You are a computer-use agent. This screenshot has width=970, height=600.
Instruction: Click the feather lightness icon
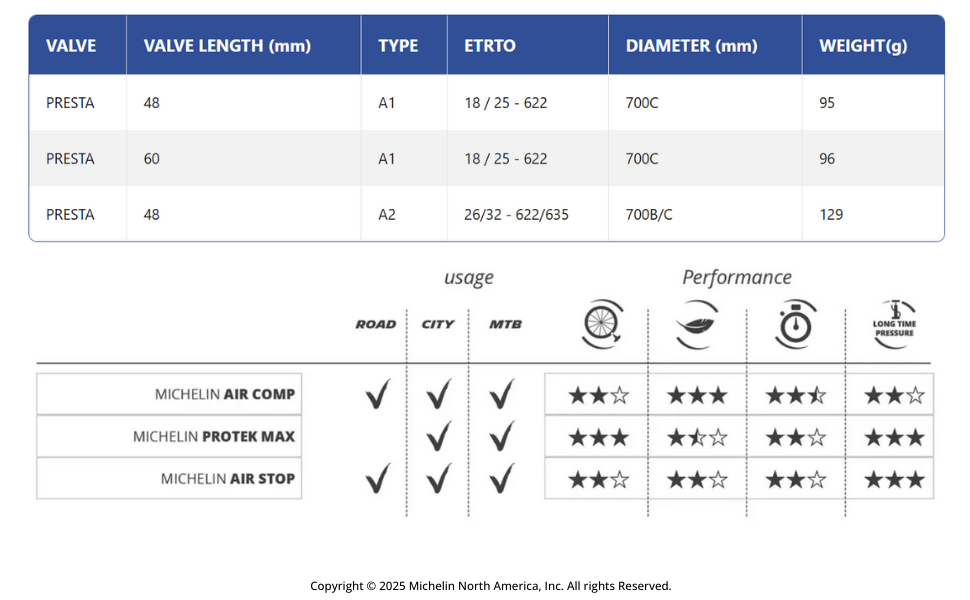coord(698,324)
